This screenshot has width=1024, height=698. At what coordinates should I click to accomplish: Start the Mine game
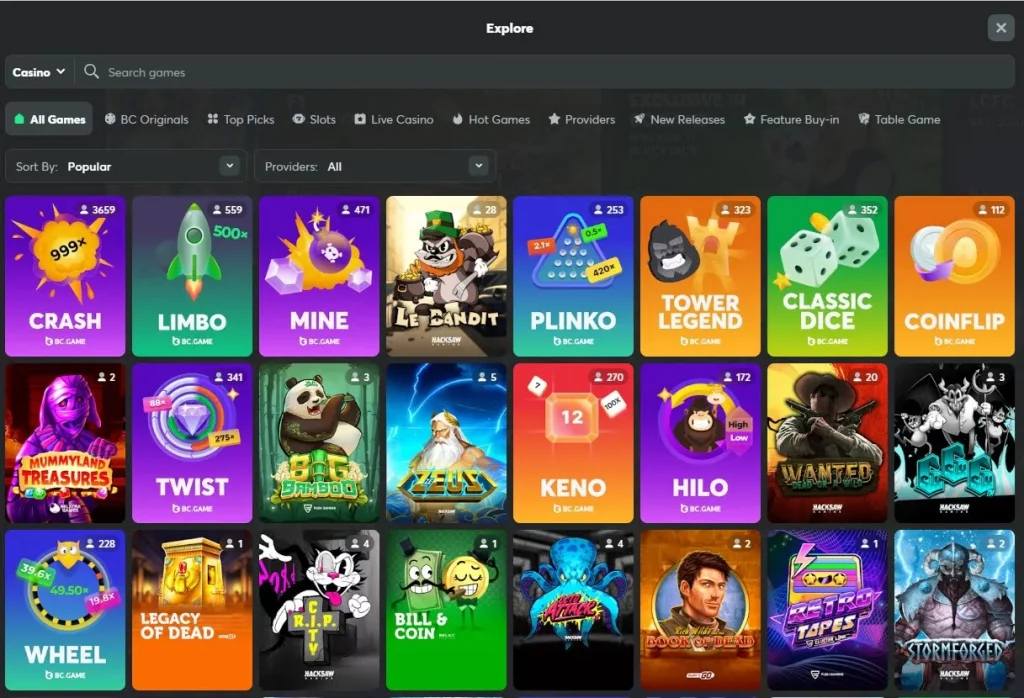pyautogui.click(x=319, y=276)
